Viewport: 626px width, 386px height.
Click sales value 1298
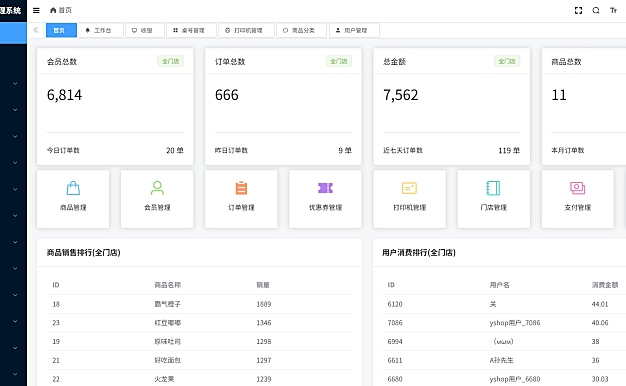(263, 342)
